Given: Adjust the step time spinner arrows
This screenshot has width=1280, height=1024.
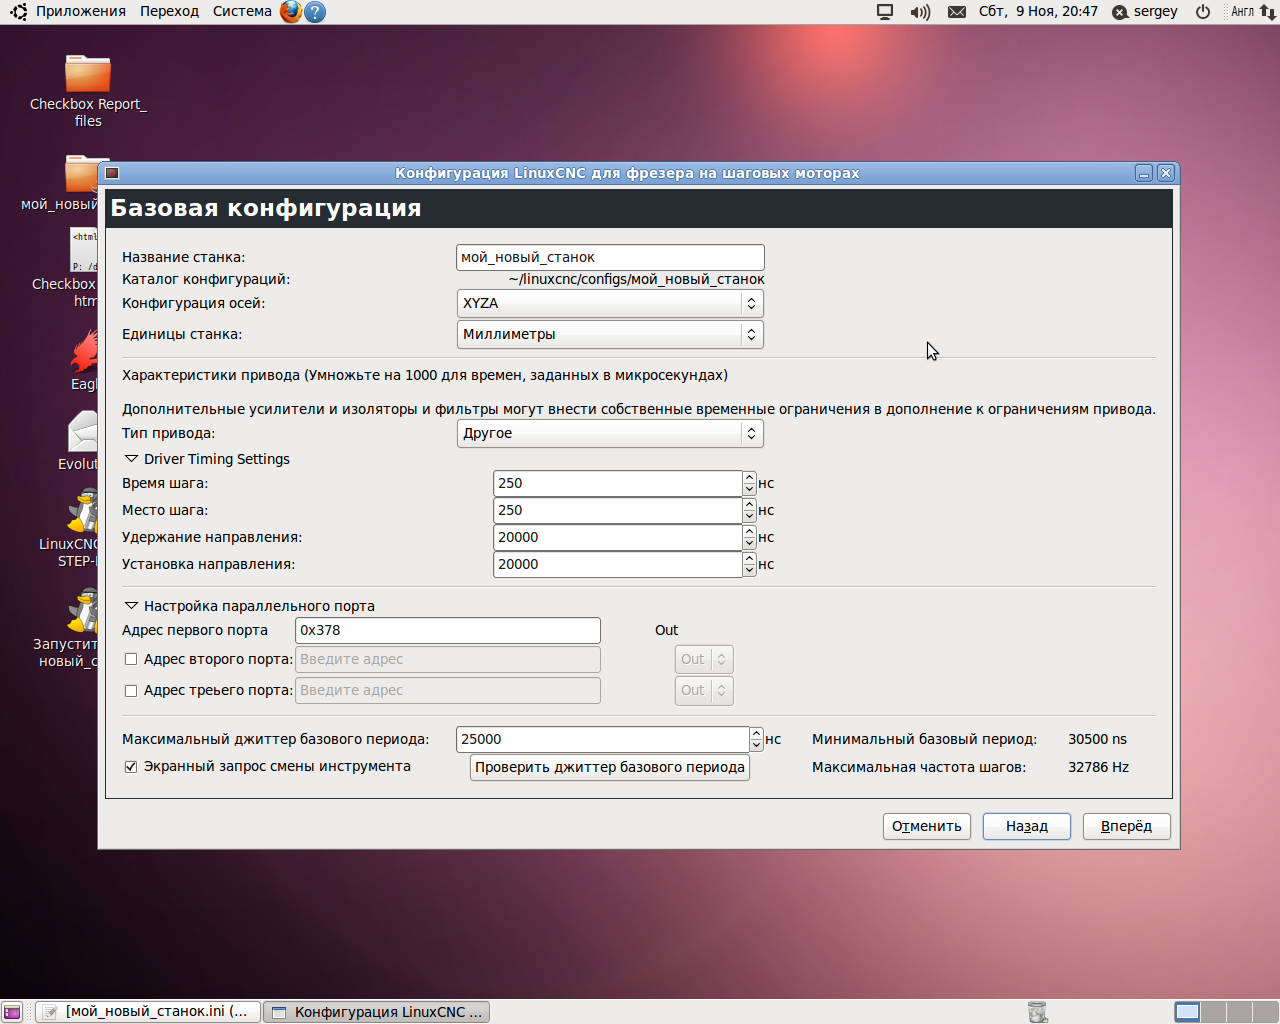Looking at the screenshot, I should coord(749,483).
